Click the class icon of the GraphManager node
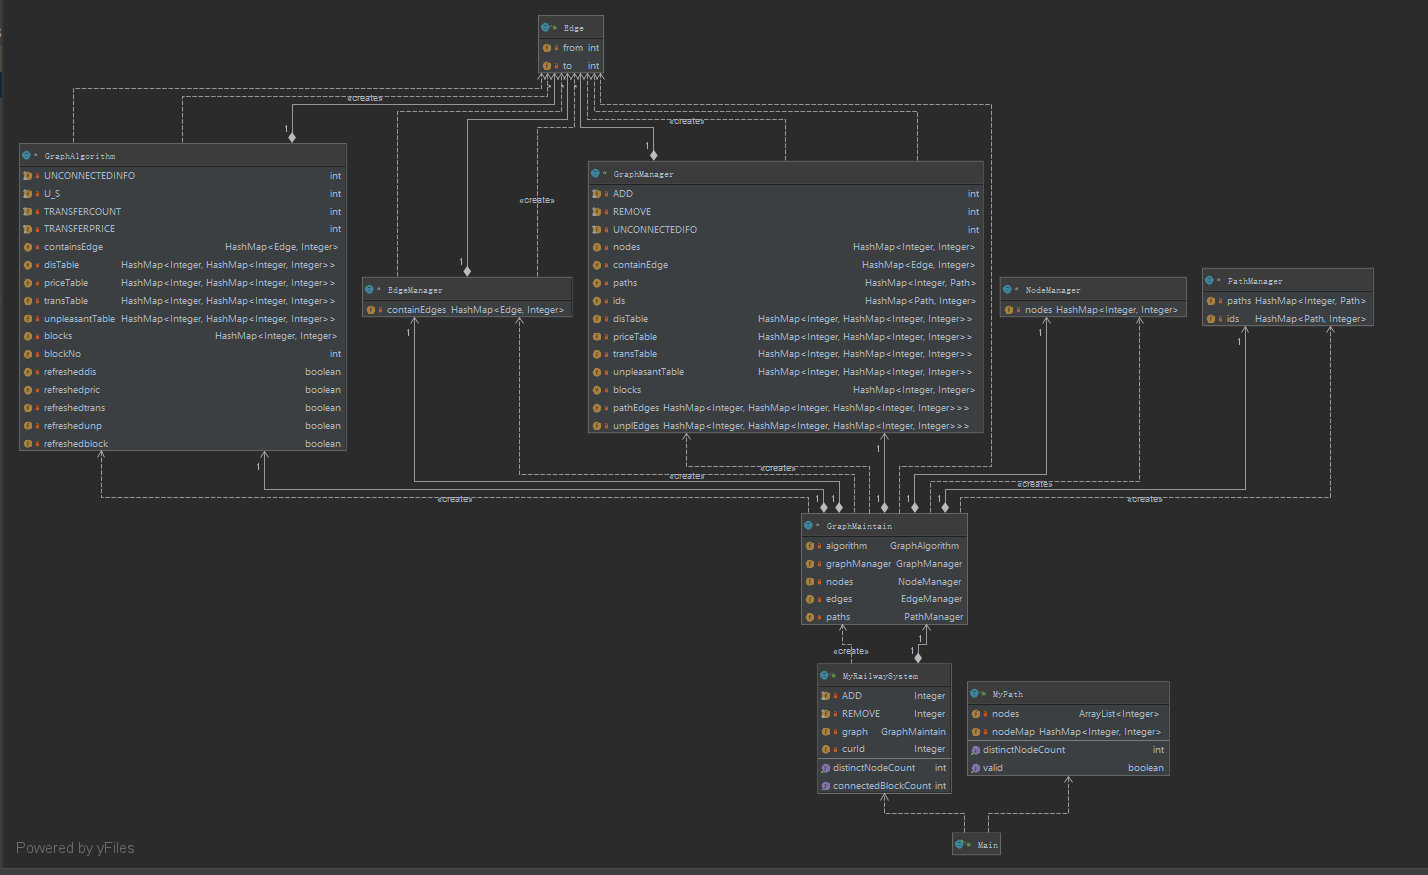 click(596, 174)
